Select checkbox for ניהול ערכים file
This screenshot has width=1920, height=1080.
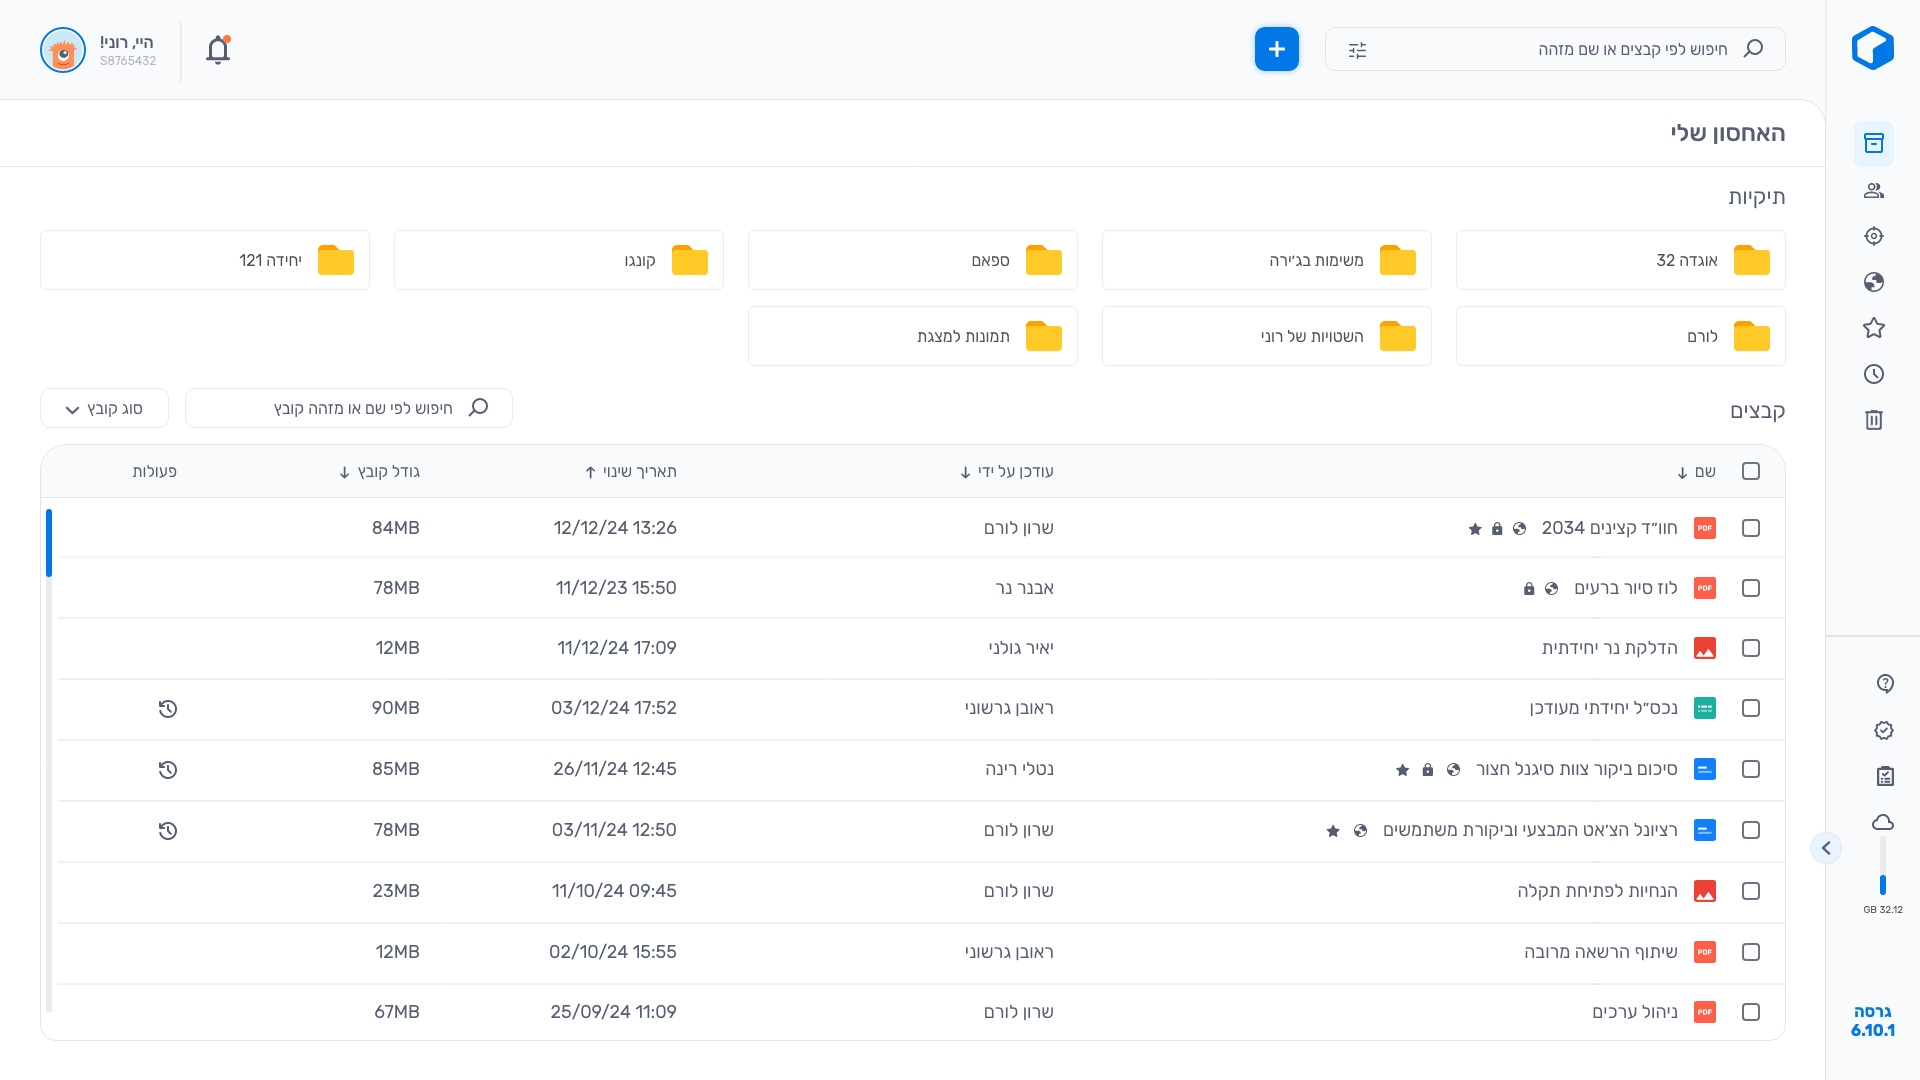1751,1012
